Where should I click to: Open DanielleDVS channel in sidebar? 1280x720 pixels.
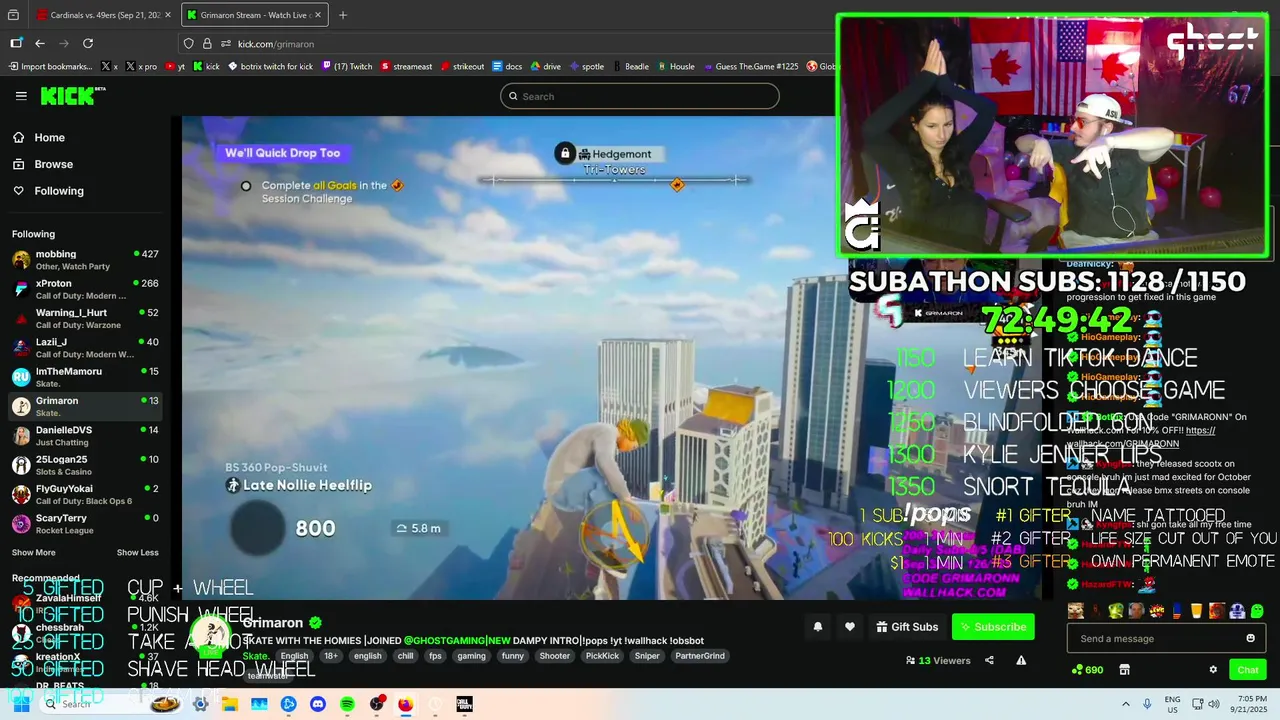[x=85, y=436]
